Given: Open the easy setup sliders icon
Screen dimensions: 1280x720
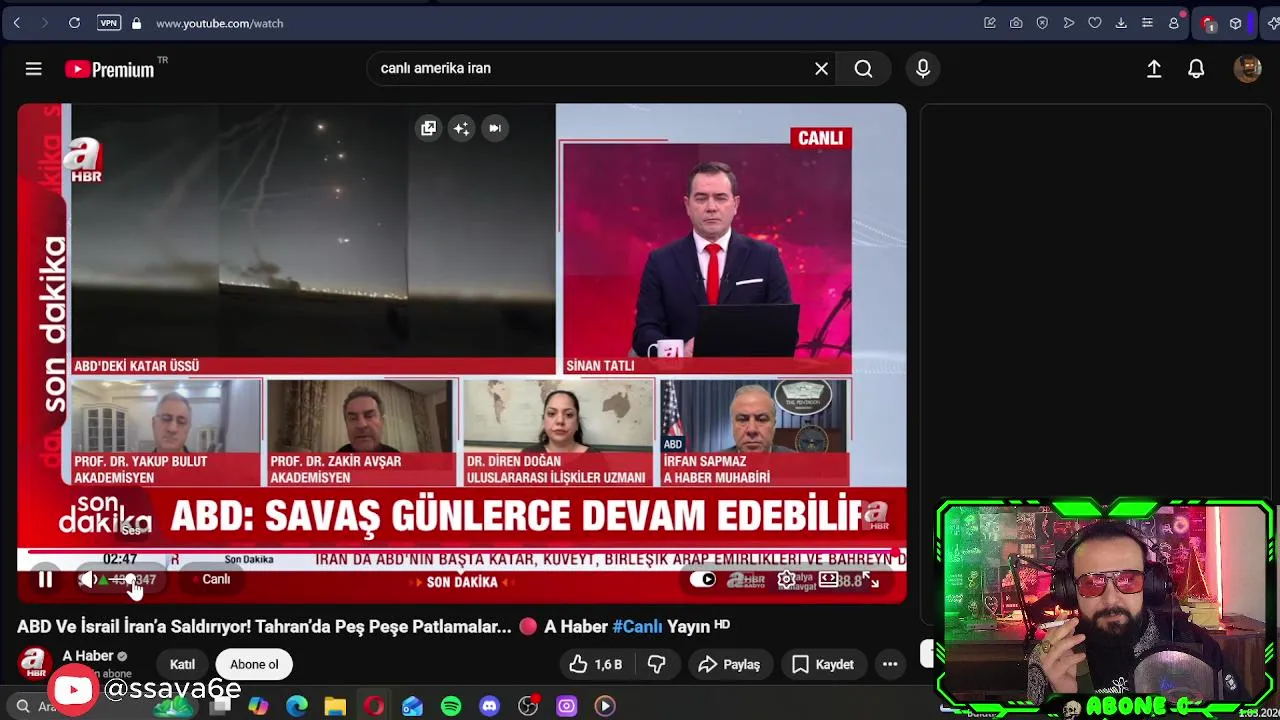Looking at the screenshot, I should 1147,23.
